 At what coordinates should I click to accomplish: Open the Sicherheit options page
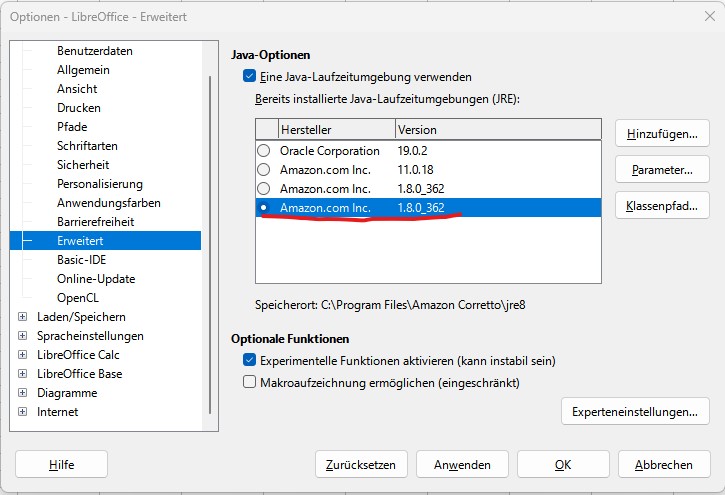point(83,165)
